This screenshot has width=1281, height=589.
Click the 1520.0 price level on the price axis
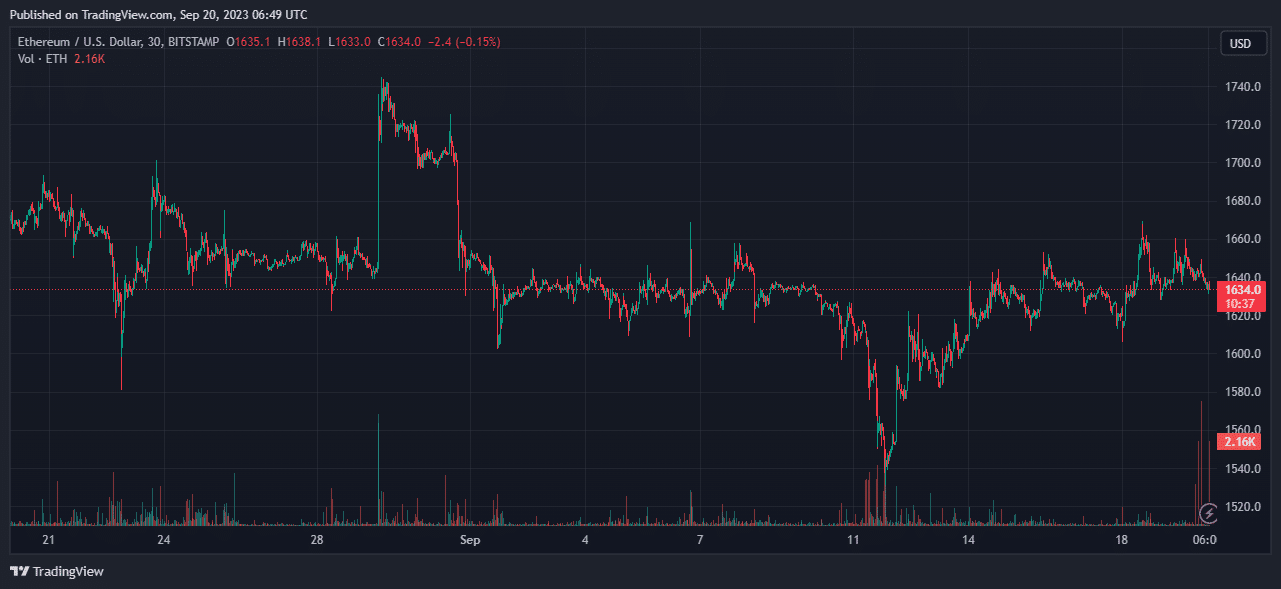tap(1242, 507)
